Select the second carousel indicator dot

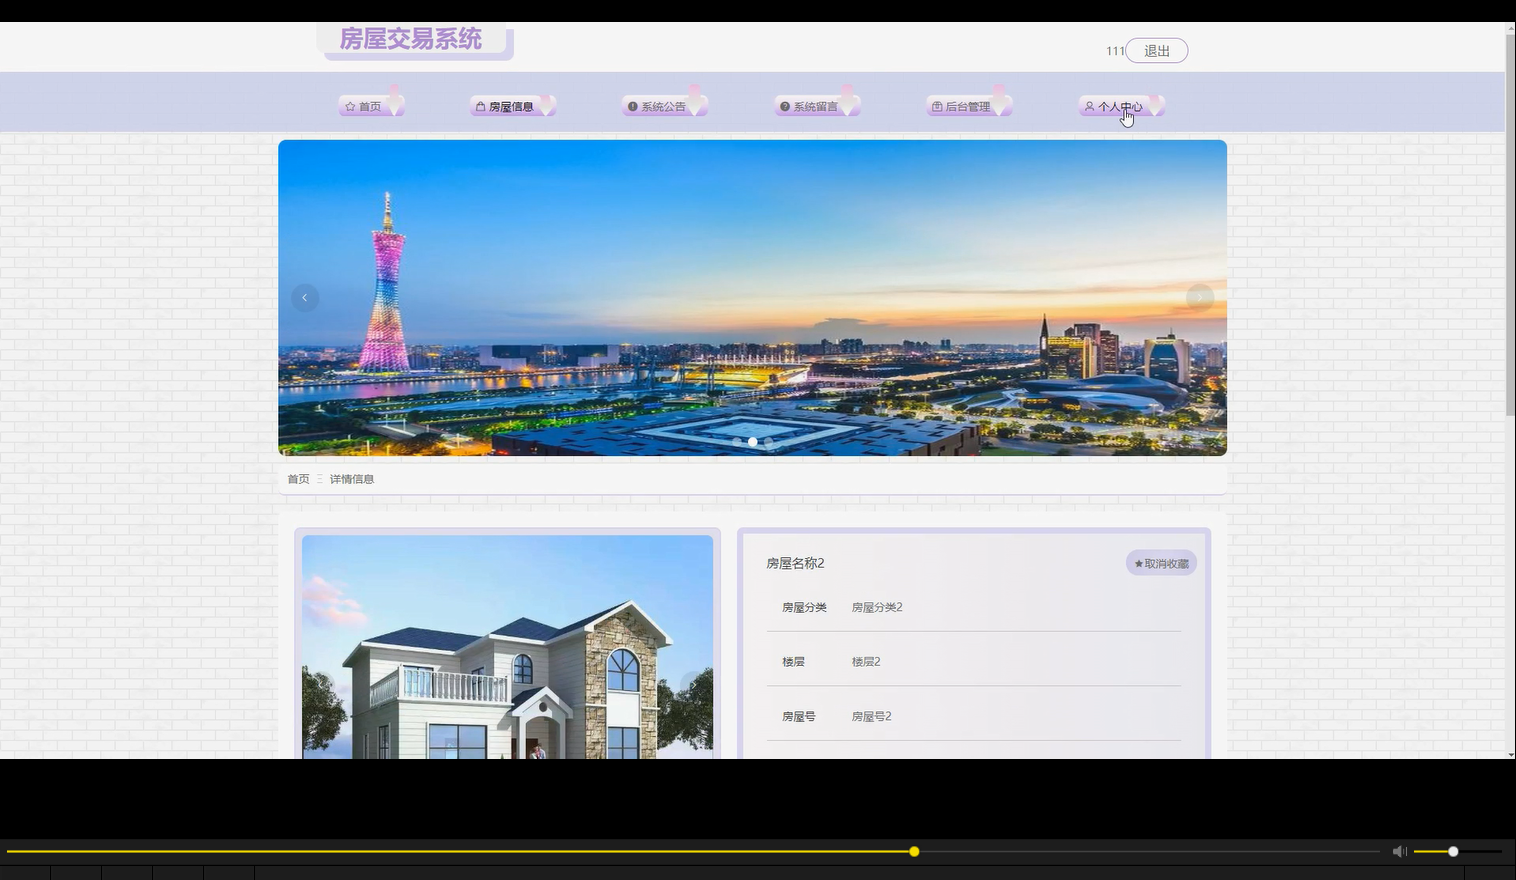click(x=752, y=441)
